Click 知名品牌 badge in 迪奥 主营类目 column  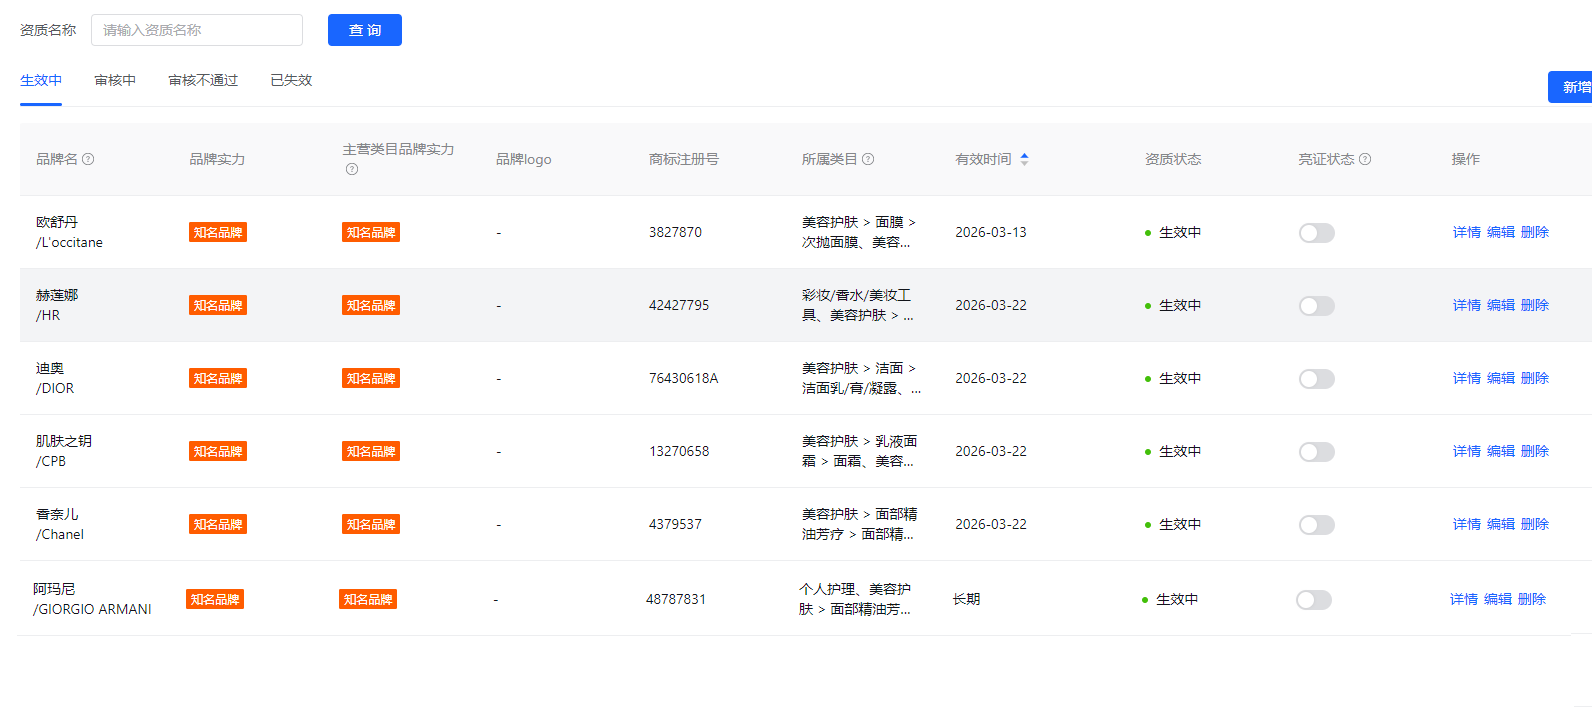(371, 378)
